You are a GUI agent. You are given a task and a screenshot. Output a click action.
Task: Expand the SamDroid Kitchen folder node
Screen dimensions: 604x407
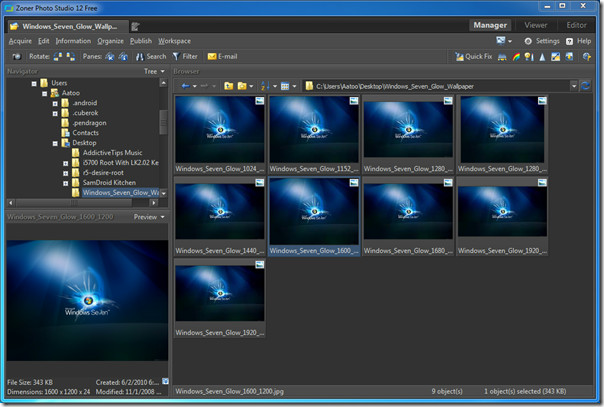click(65, 183)
